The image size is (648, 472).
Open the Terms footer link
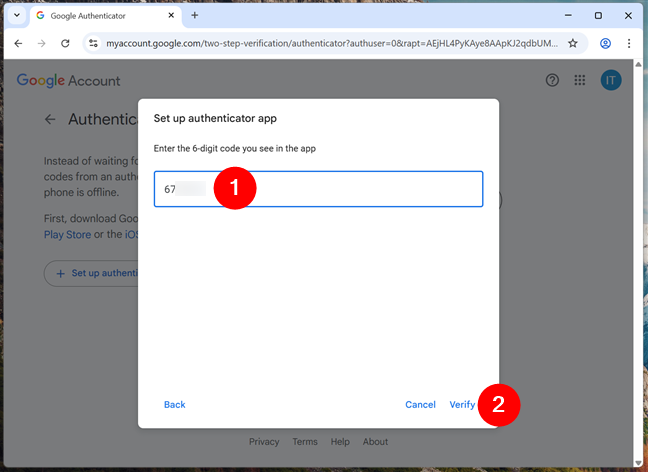[305, 442]
